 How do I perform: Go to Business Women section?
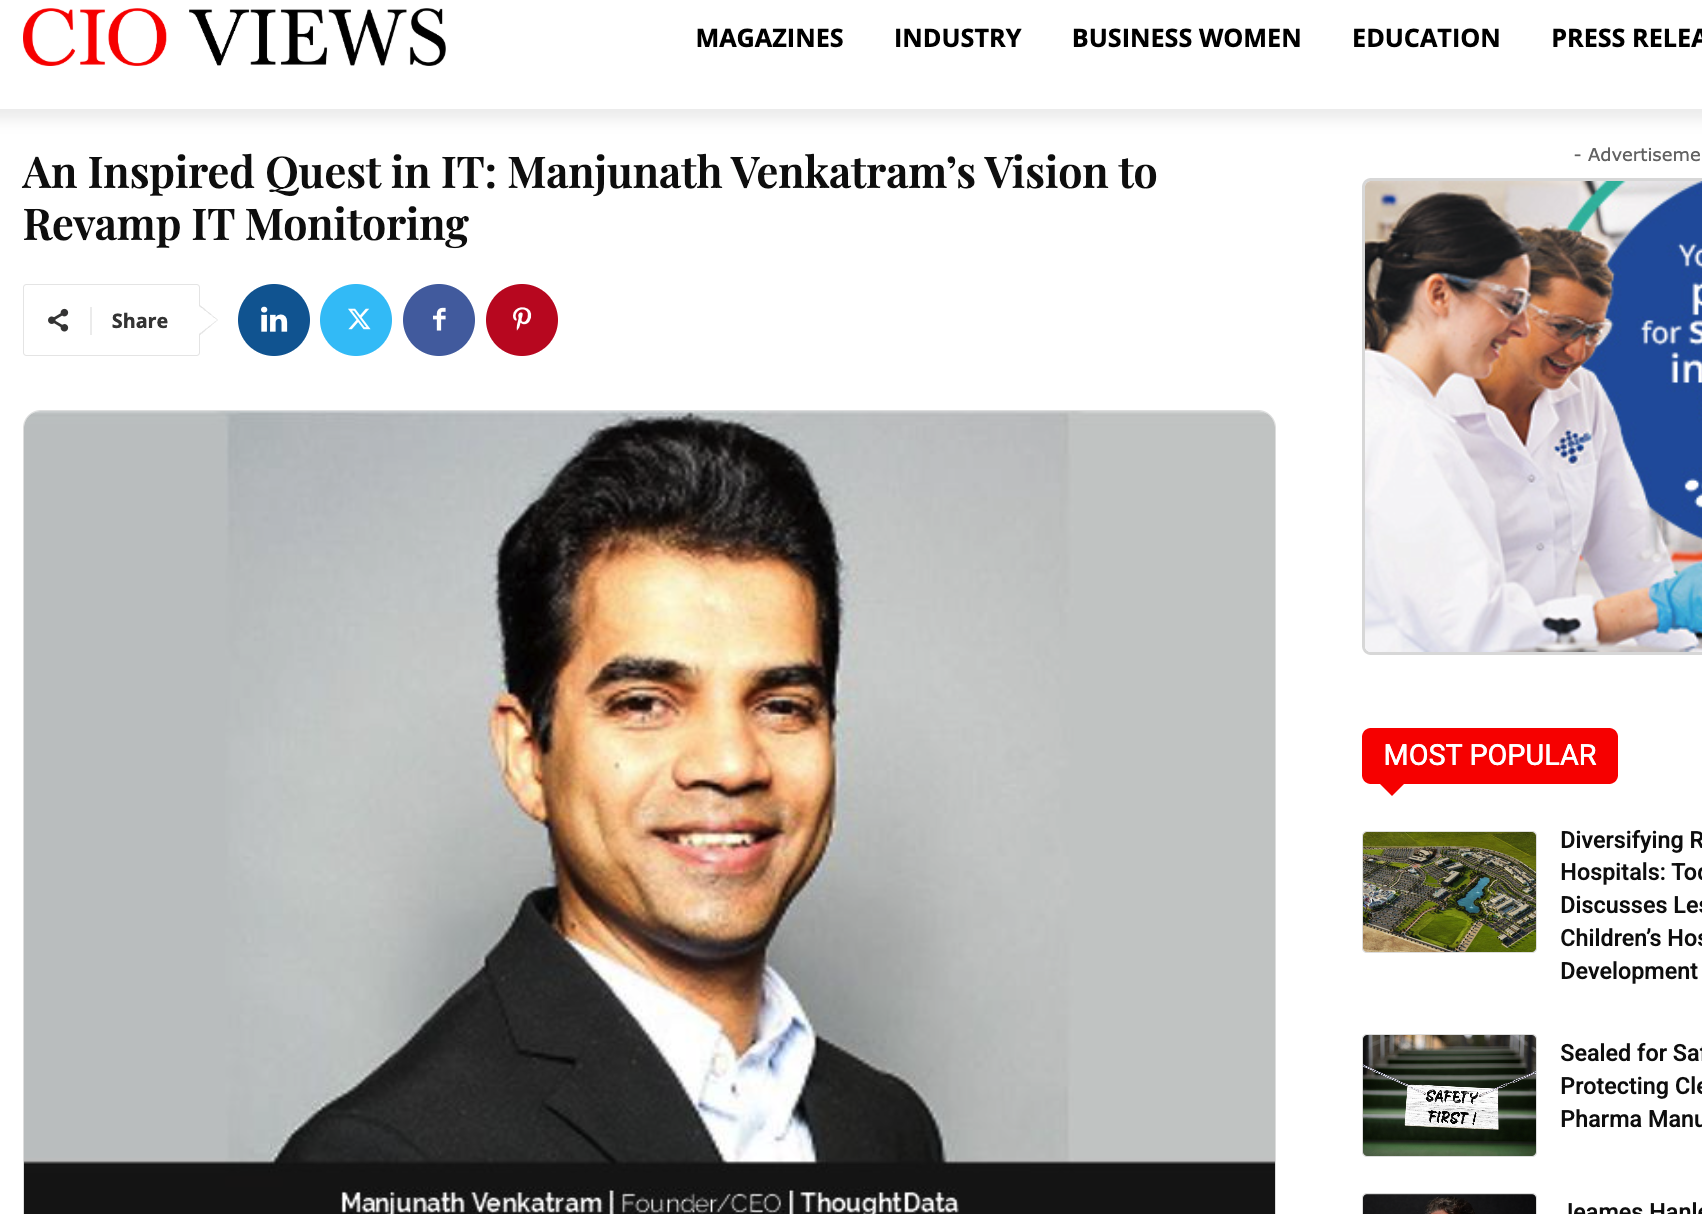(x=1186, y=38)
